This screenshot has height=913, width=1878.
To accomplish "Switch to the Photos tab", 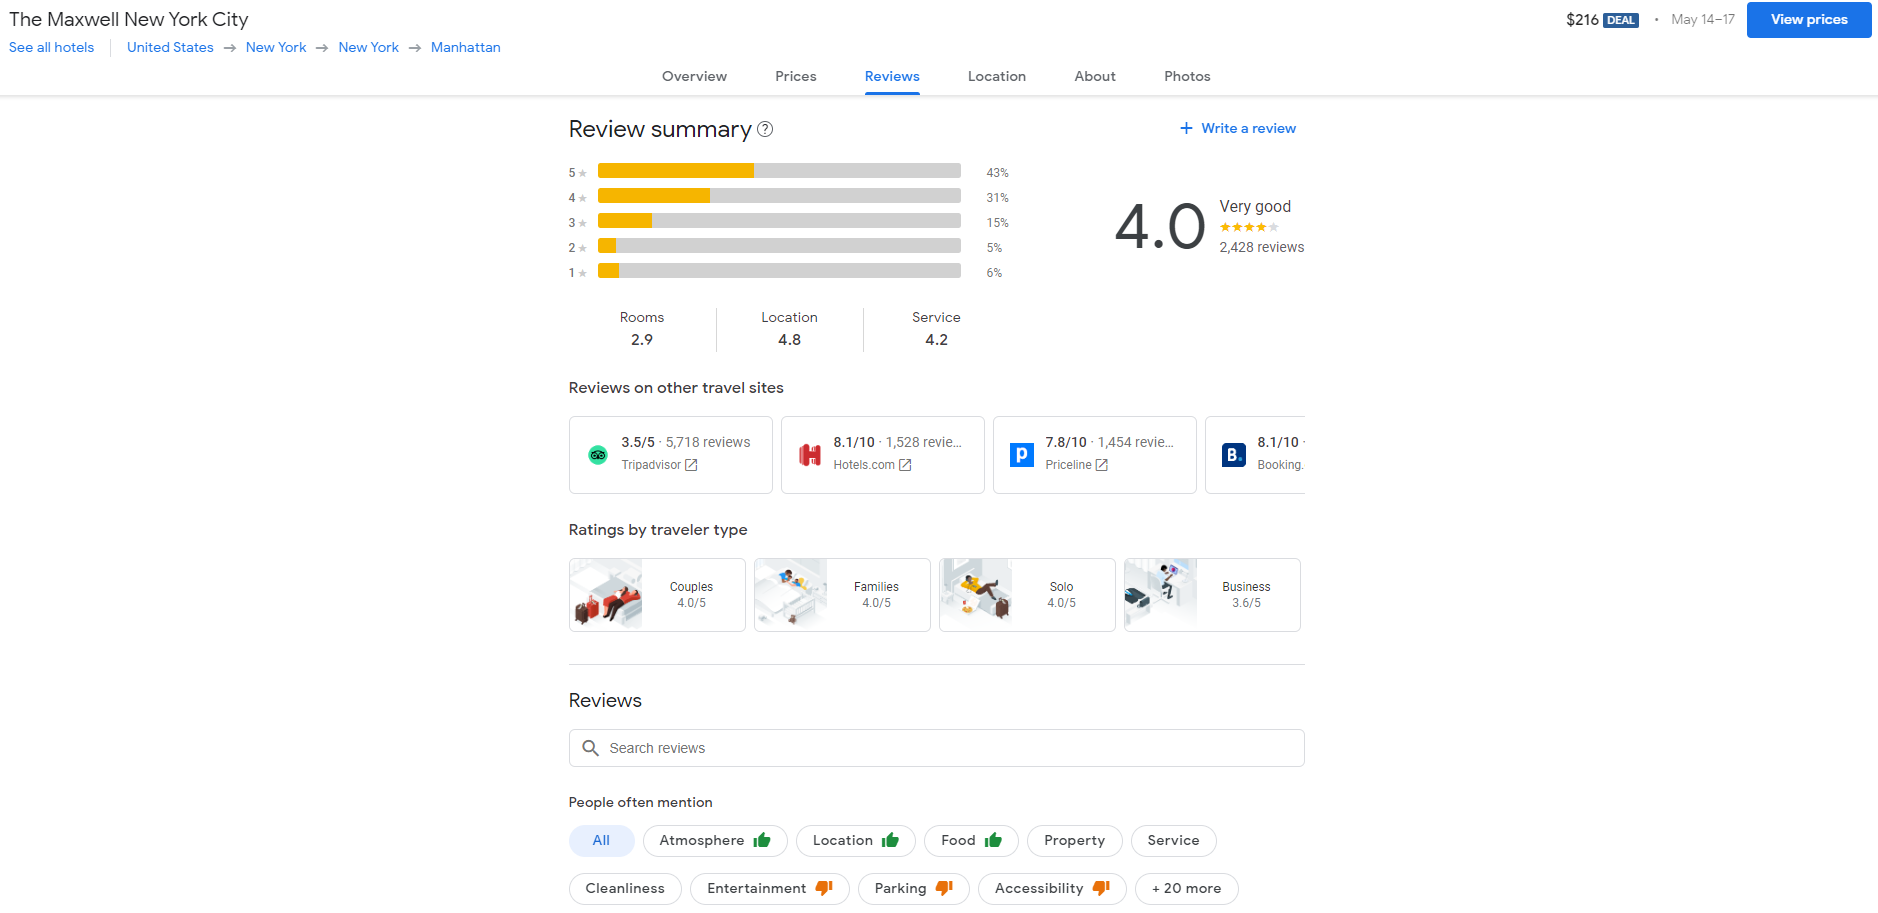I will pyautogui.click(x=1186, y=77).
